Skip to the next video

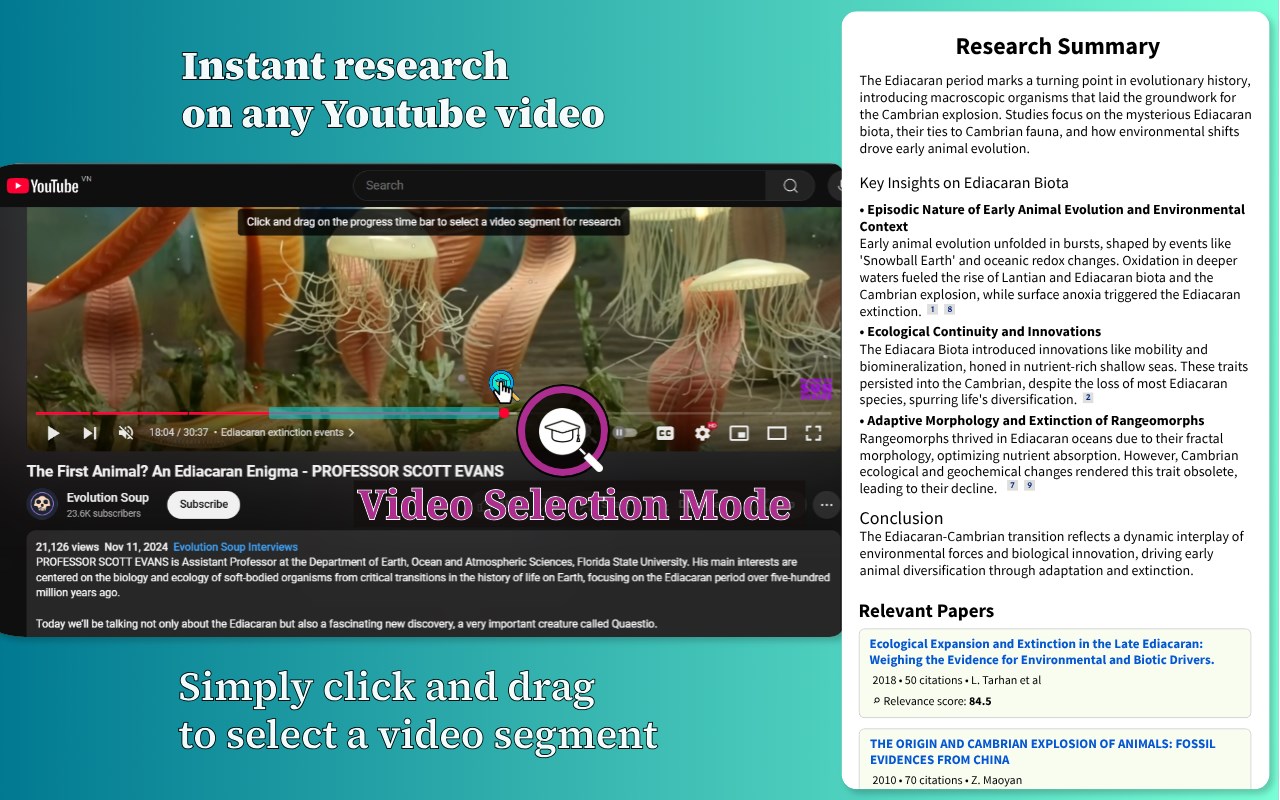[90, 433]
